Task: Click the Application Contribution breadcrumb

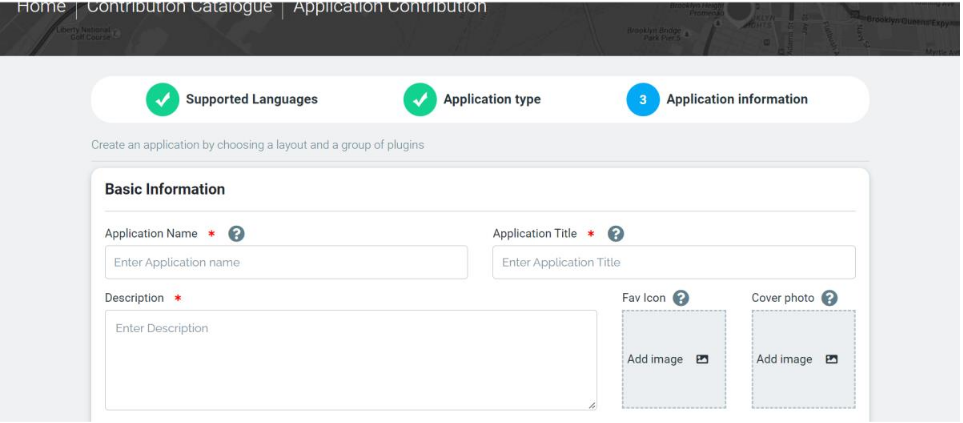Action: [390, 8]
